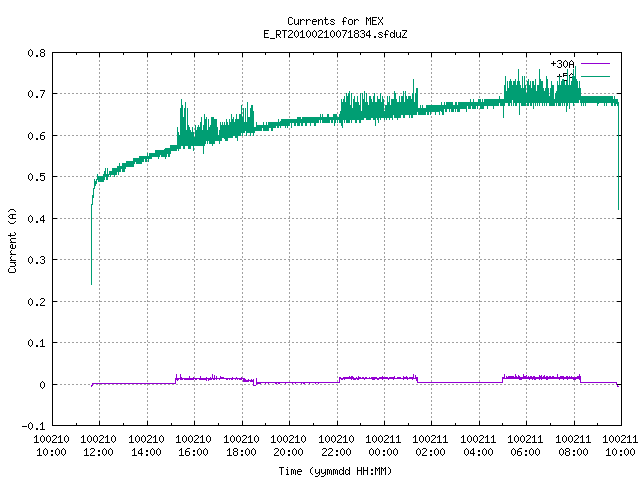Screen dimensions: 640x480
Task: Click the -0.1 y-axis tick label
Action: [33, 426]
